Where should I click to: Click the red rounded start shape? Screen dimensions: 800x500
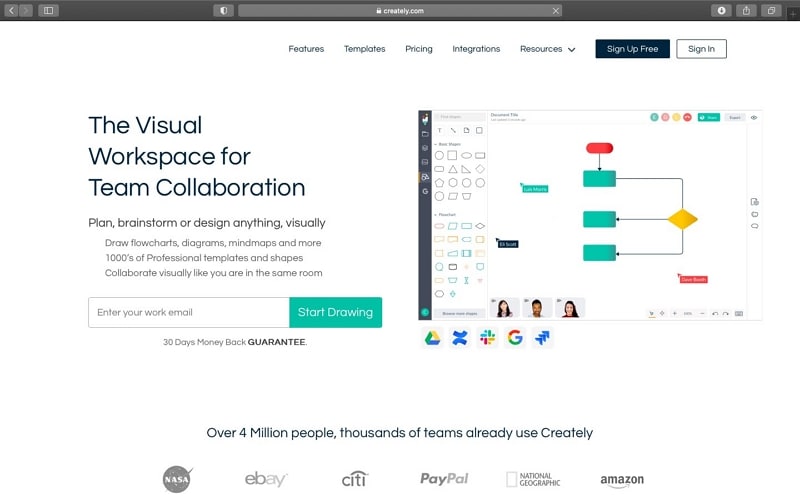[x=599, y=148]
